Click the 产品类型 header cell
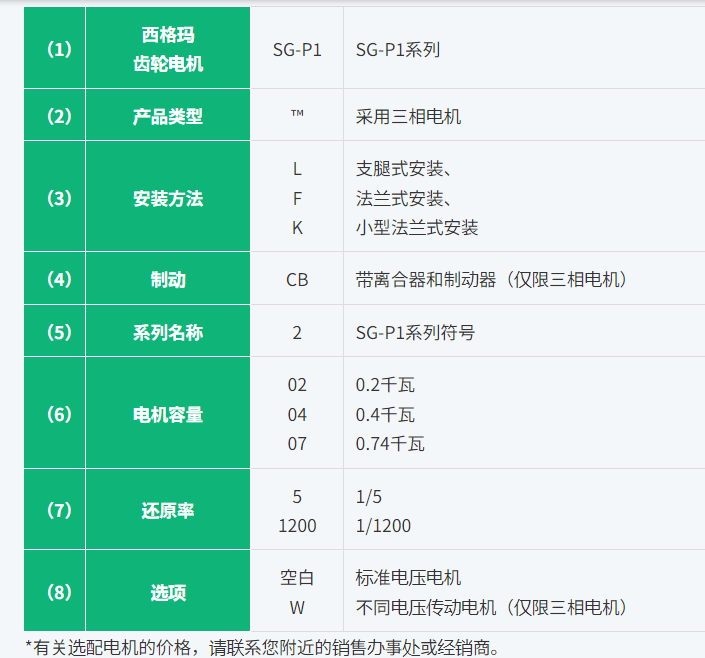Viewport: 705px width, 658px height. pos(168,115)
